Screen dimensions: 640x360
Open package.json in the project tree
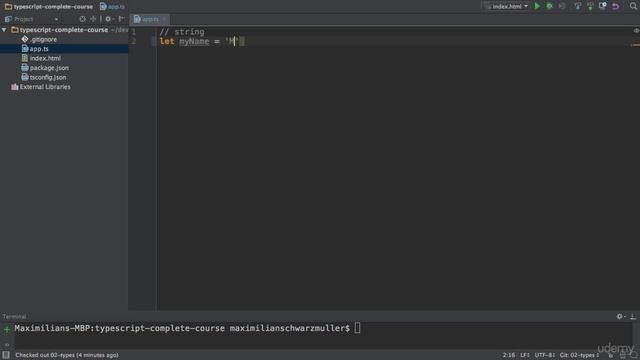point(49,68)
